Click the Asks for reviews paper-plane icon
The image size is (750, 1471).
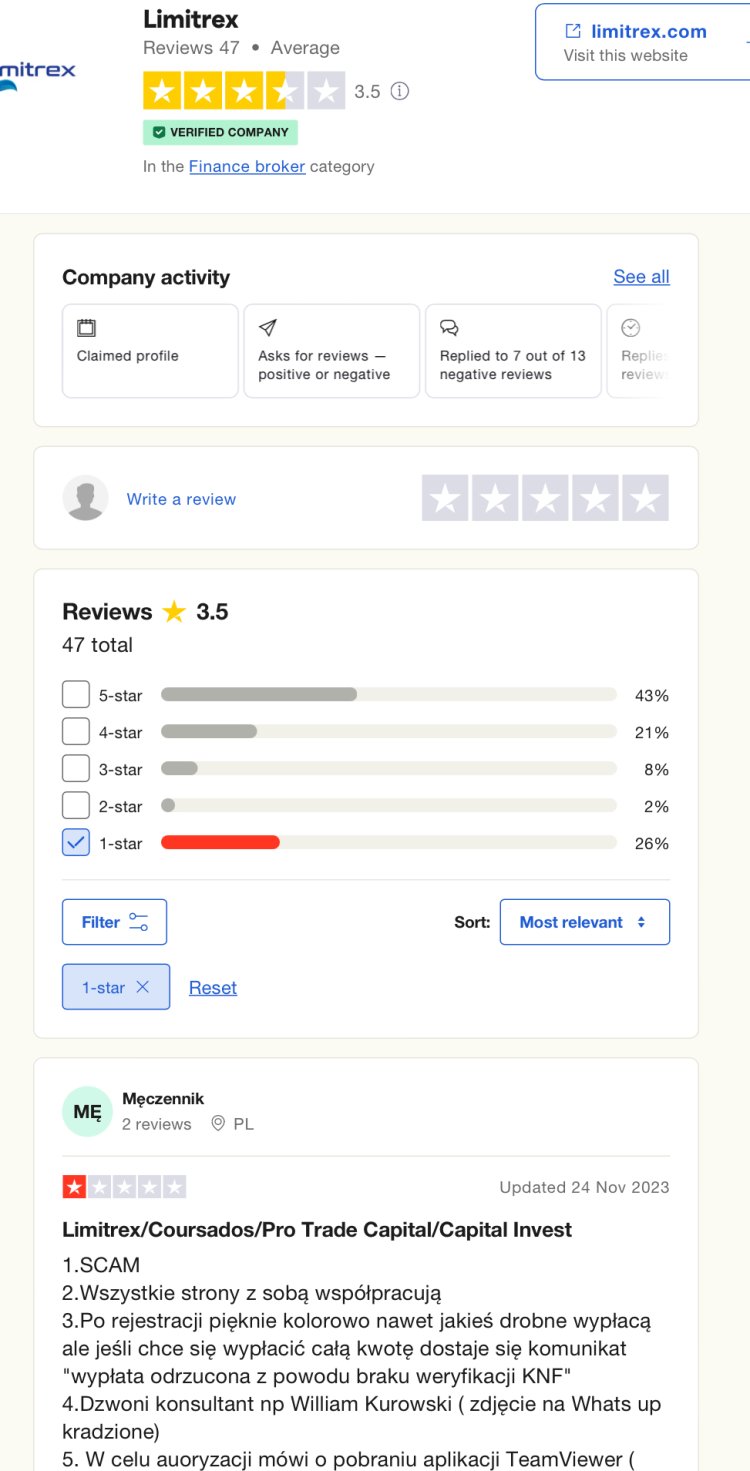click(267, 328)
